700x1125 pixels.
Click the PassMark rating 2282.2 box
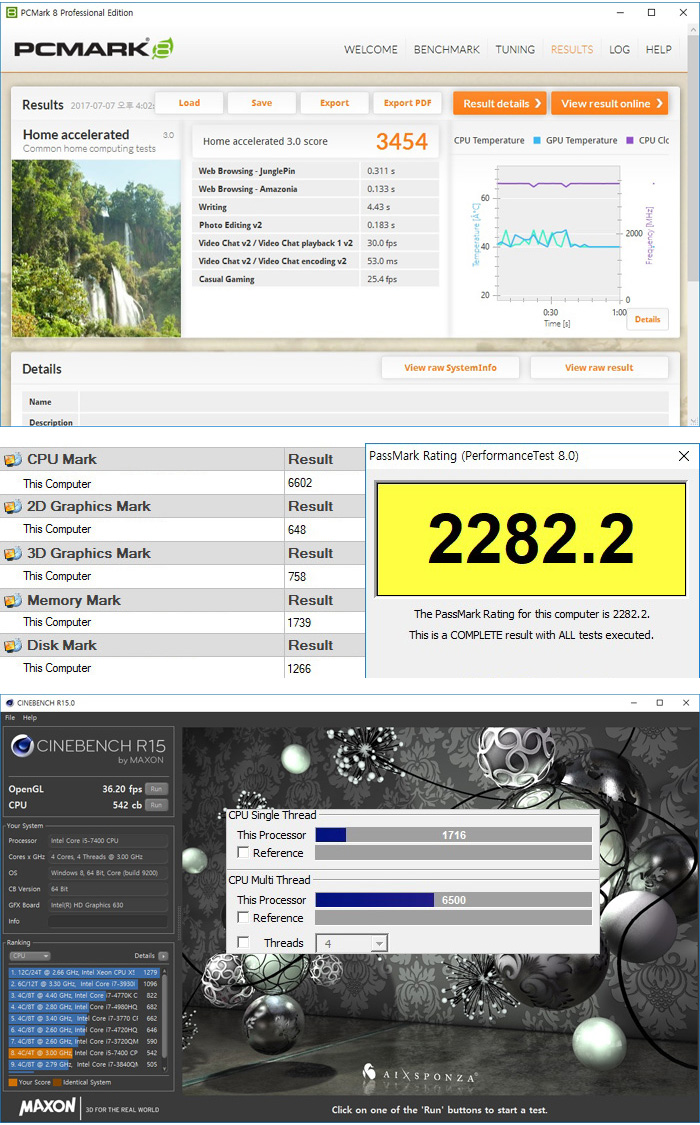click(x=531, y=539)
